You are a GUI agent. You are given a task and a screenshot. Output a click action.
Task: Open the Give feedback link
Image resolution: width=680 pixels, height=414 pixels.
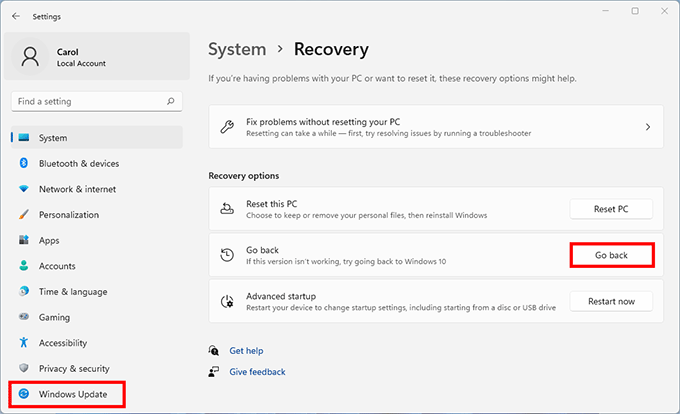257,372
